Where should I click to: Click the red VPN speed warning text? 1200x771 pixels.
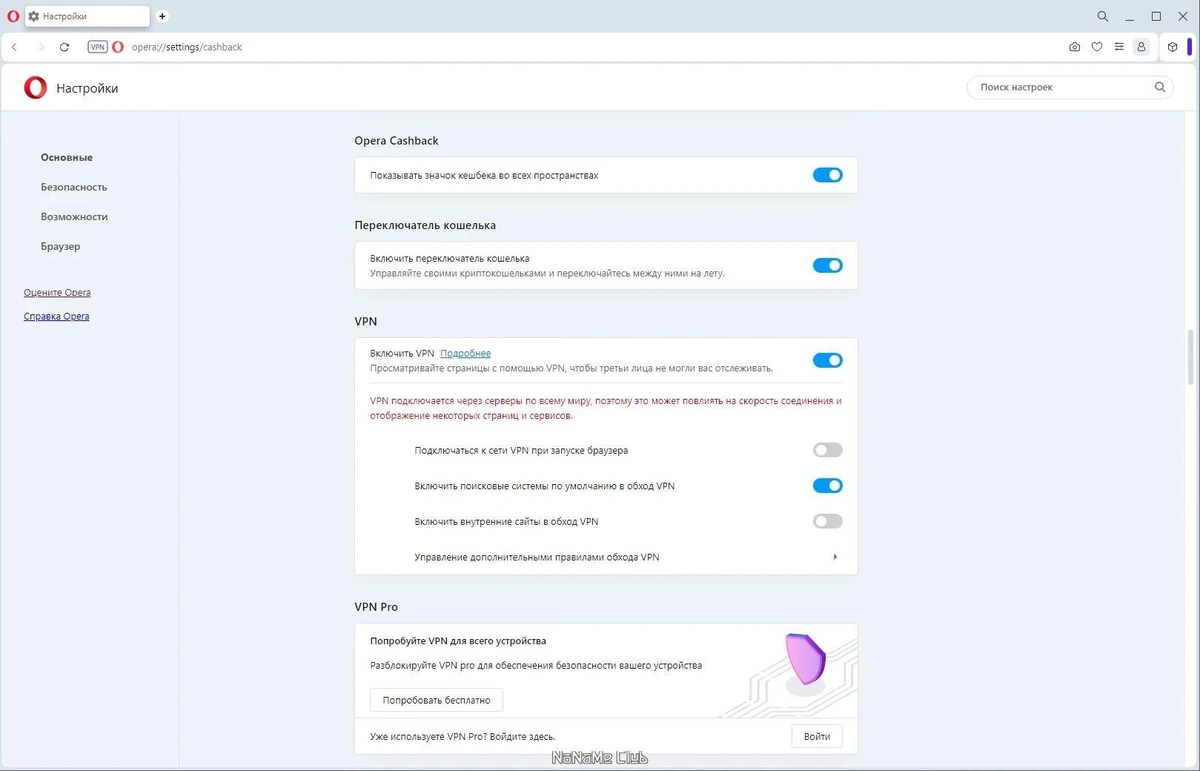tap(606, 408)
